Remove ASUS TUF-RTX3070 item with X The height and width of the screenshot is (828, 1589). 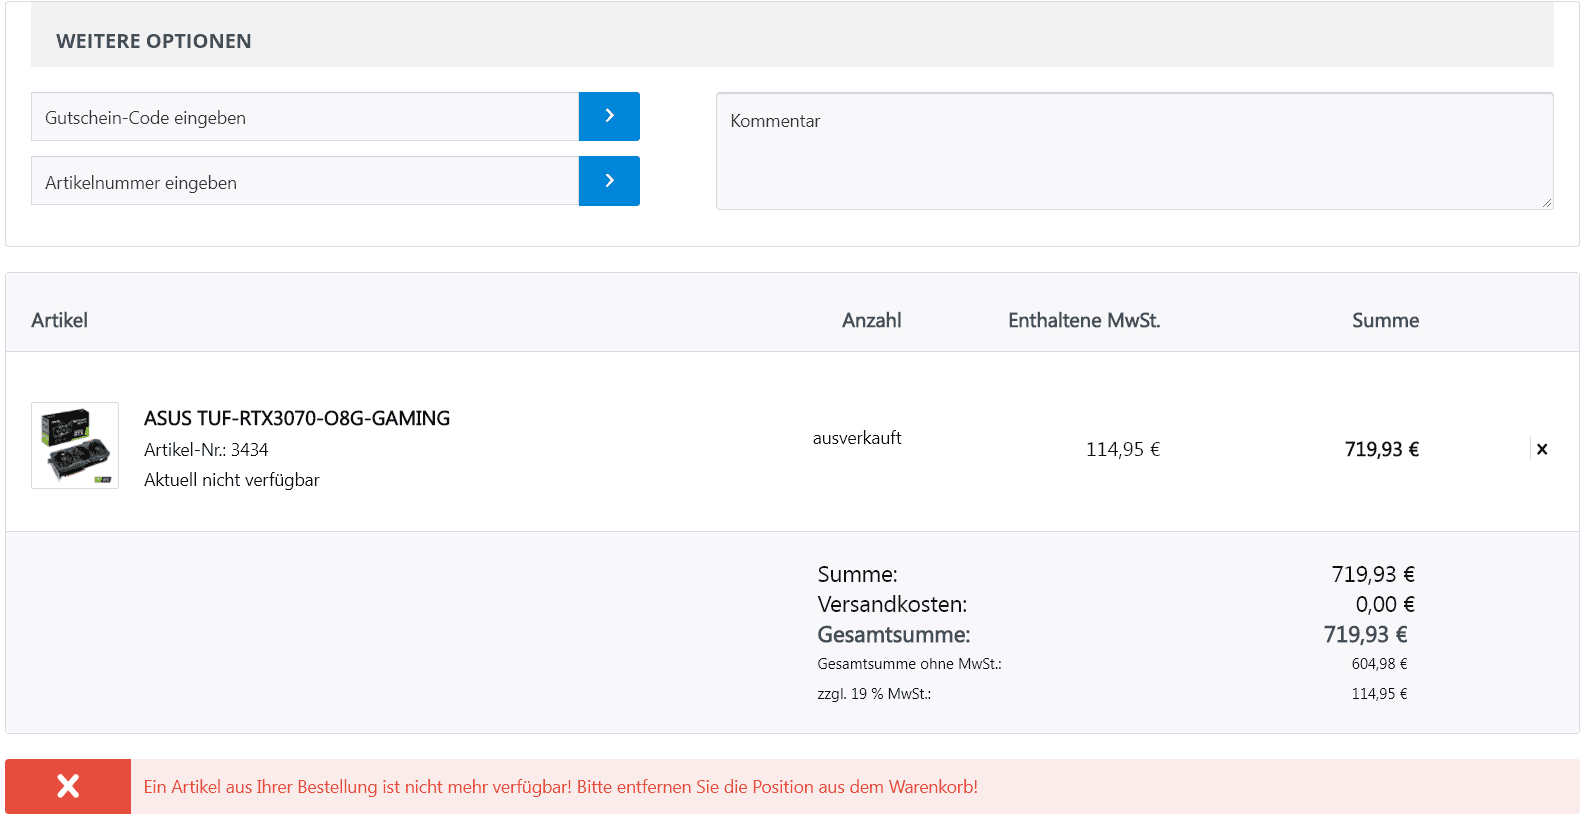(x=1542, y=449)
